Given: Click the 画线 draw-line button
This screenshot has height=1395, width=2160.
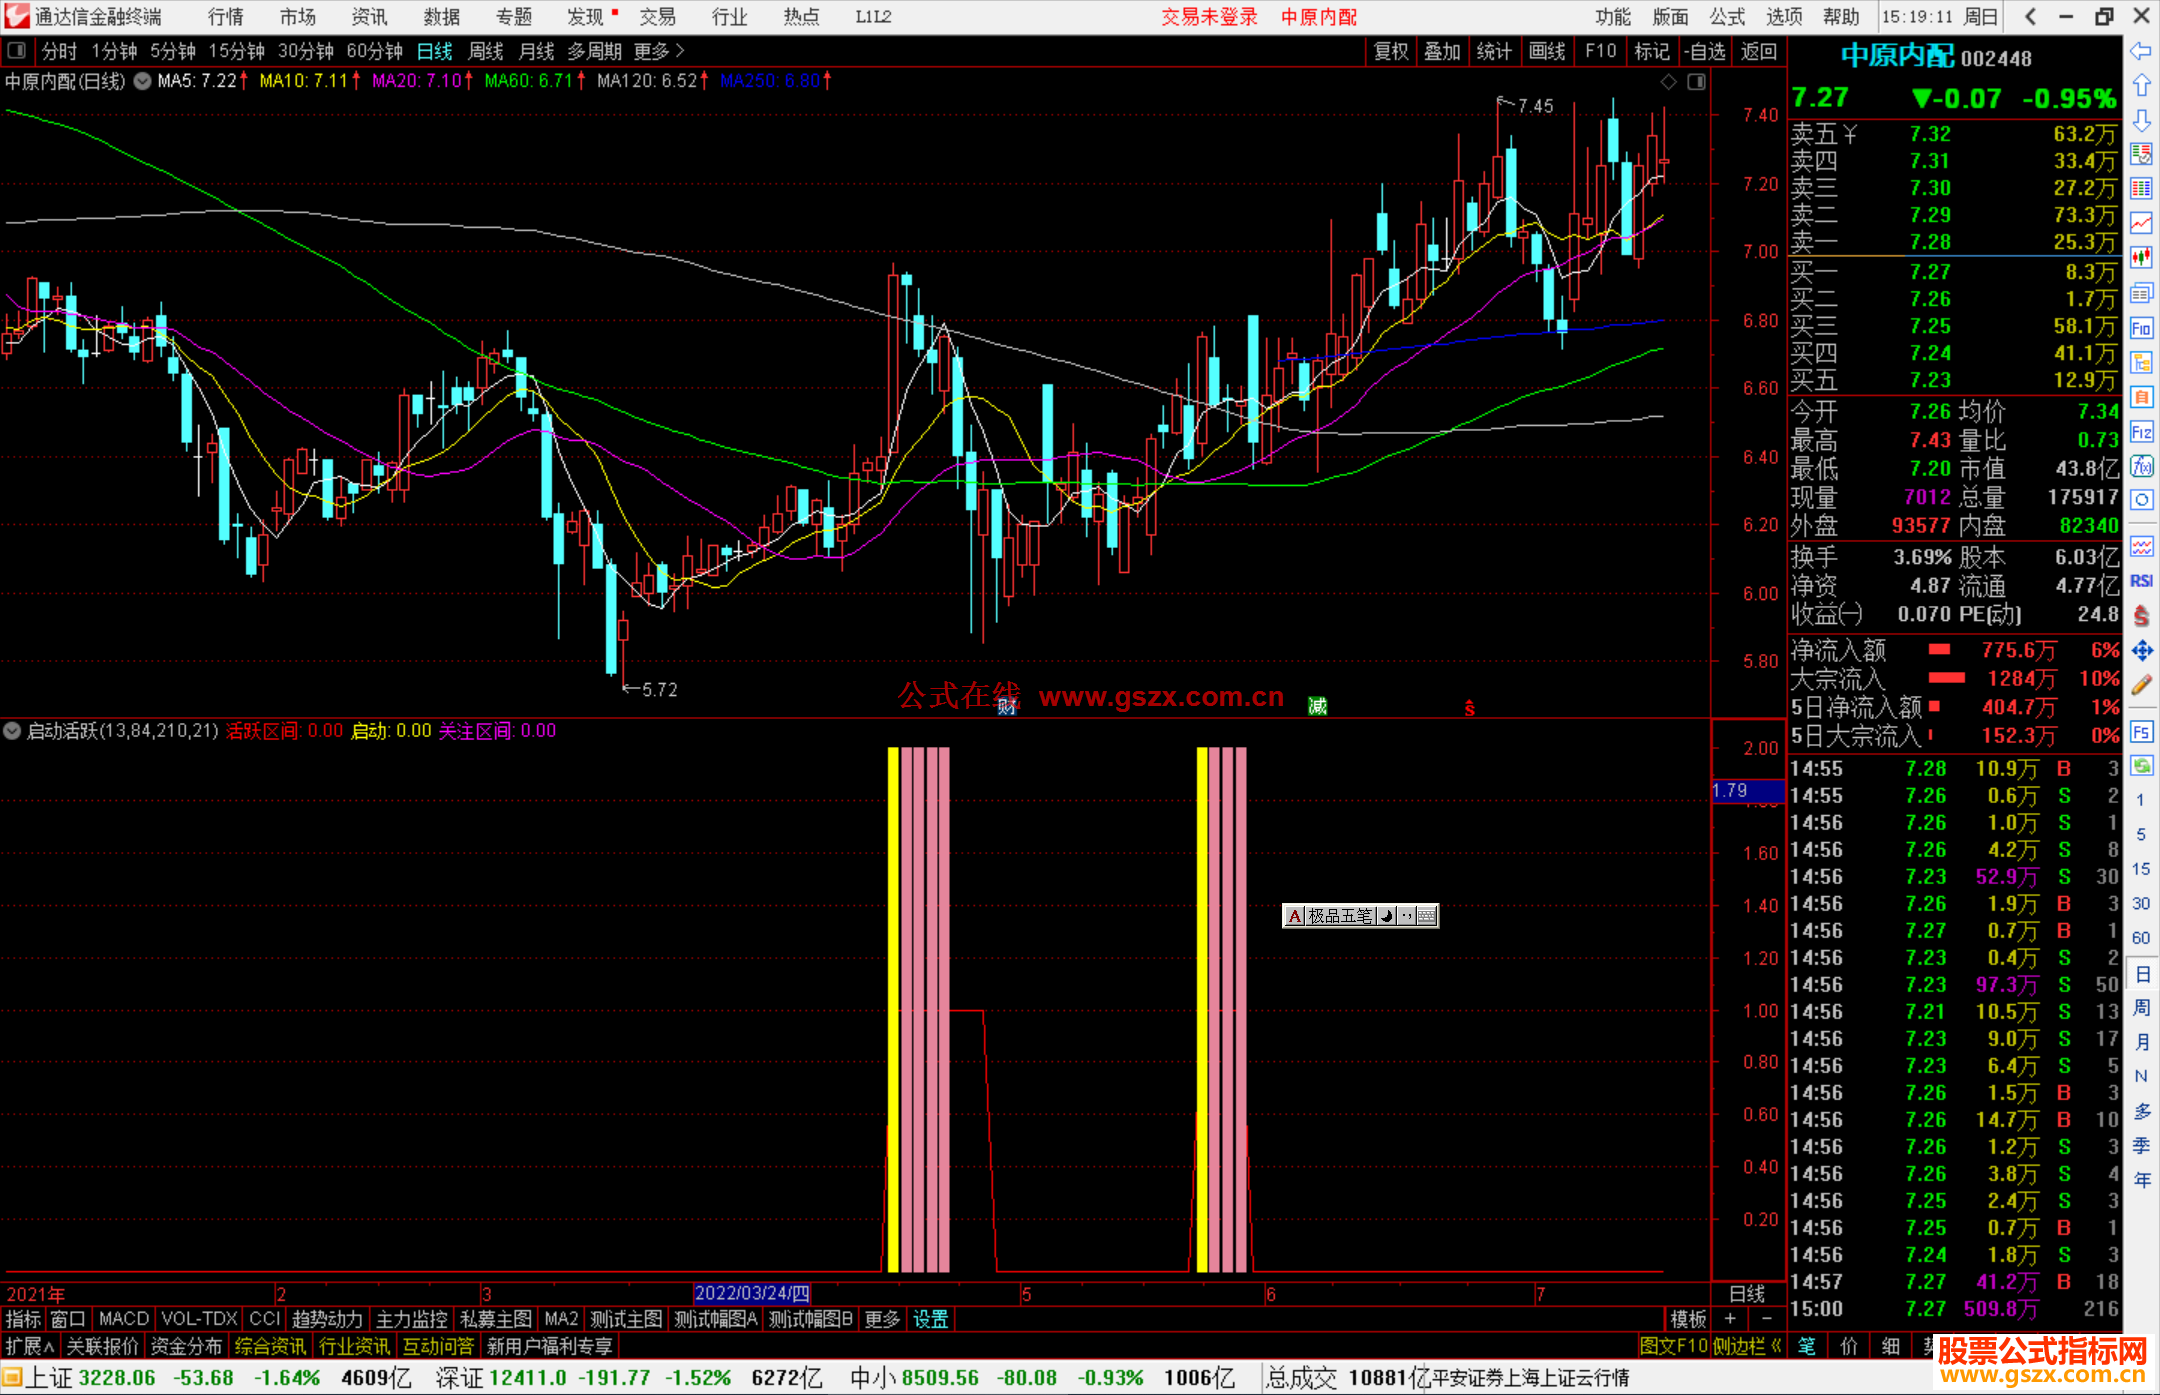Looking at the screenshot, I should pyautogui.click(x=1547, y=51).
